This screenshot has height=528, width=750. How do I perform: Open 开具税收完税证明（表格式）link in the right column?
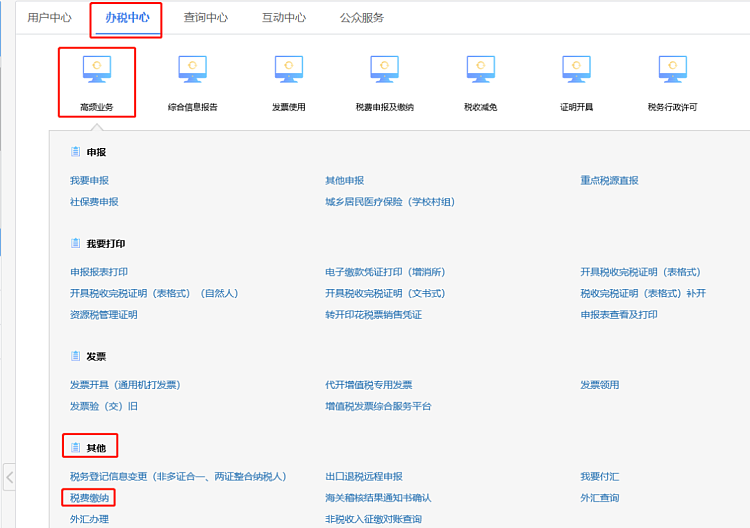tap(640, 272)
